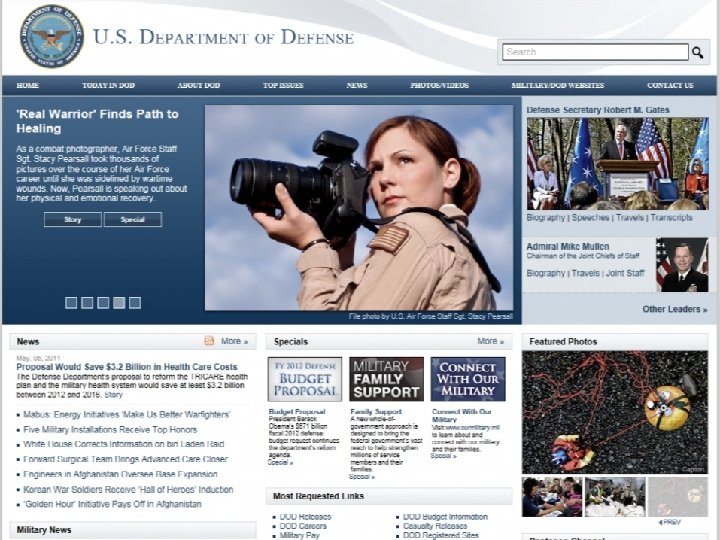
Task: Open Five Military Installations Receive Top Honors
Action: tap(110, 430)
